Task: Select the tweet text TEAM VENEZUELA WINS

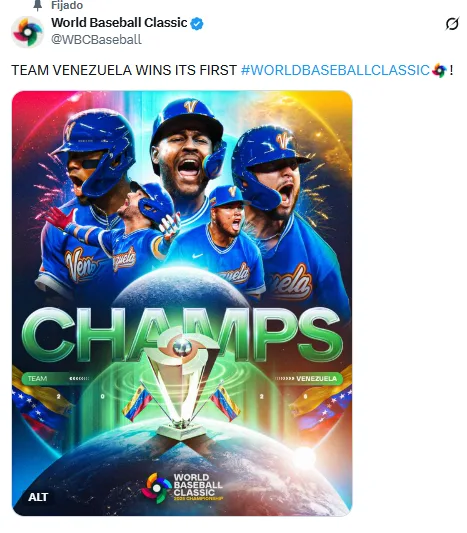Action: (x=92, y=70)
